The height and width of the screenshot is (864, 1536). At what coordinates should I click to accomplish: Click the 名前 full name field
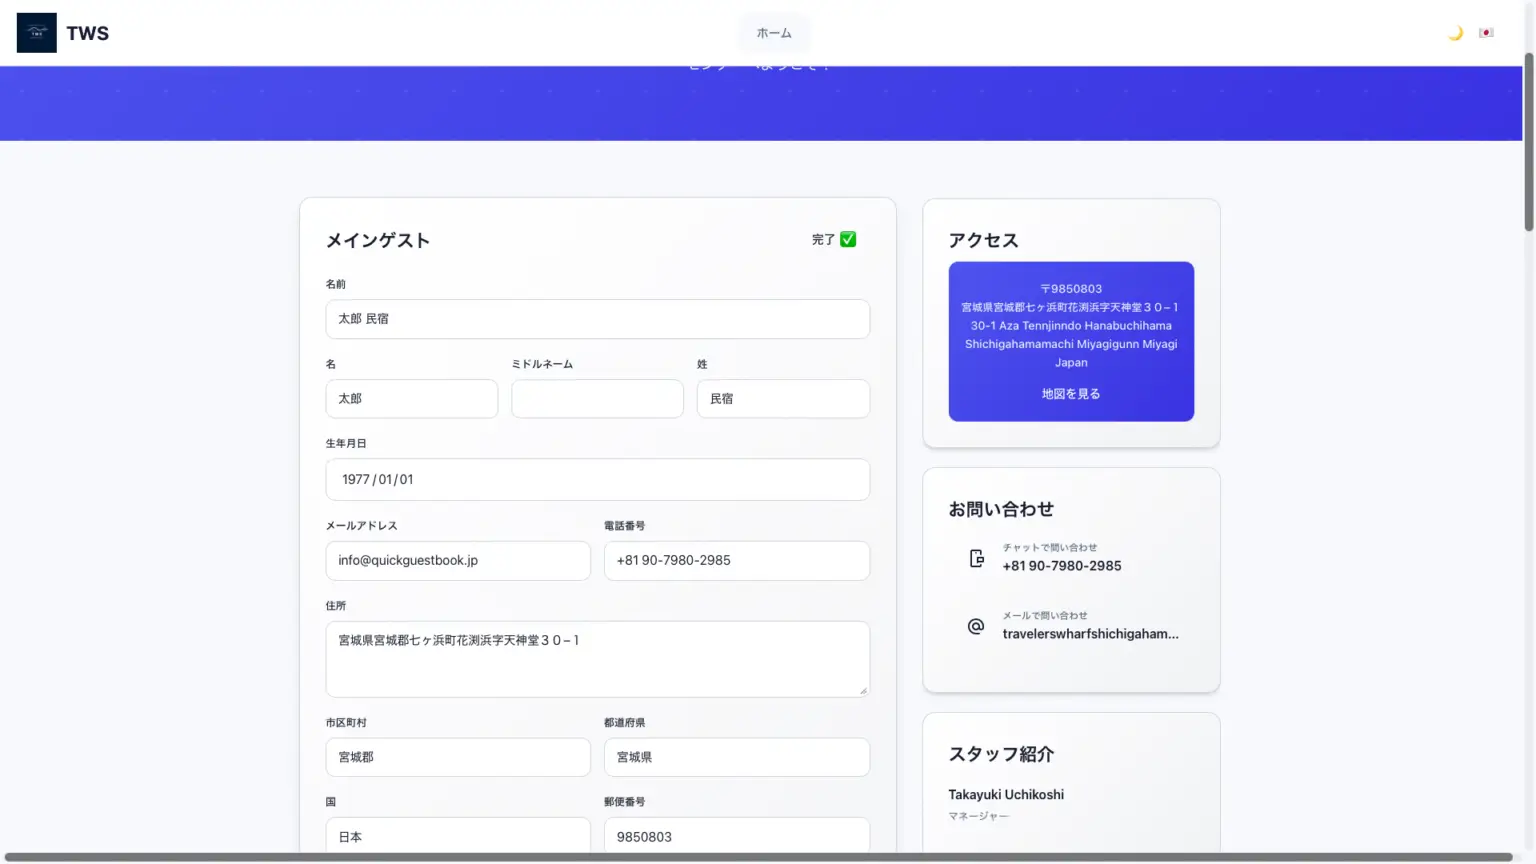coord(597,319)
